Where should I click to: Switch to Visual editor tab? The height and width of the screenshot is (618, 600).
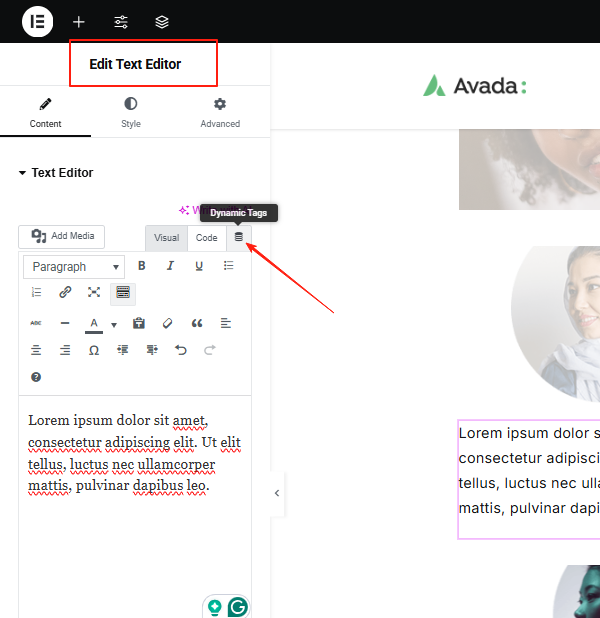pos(166,238)
